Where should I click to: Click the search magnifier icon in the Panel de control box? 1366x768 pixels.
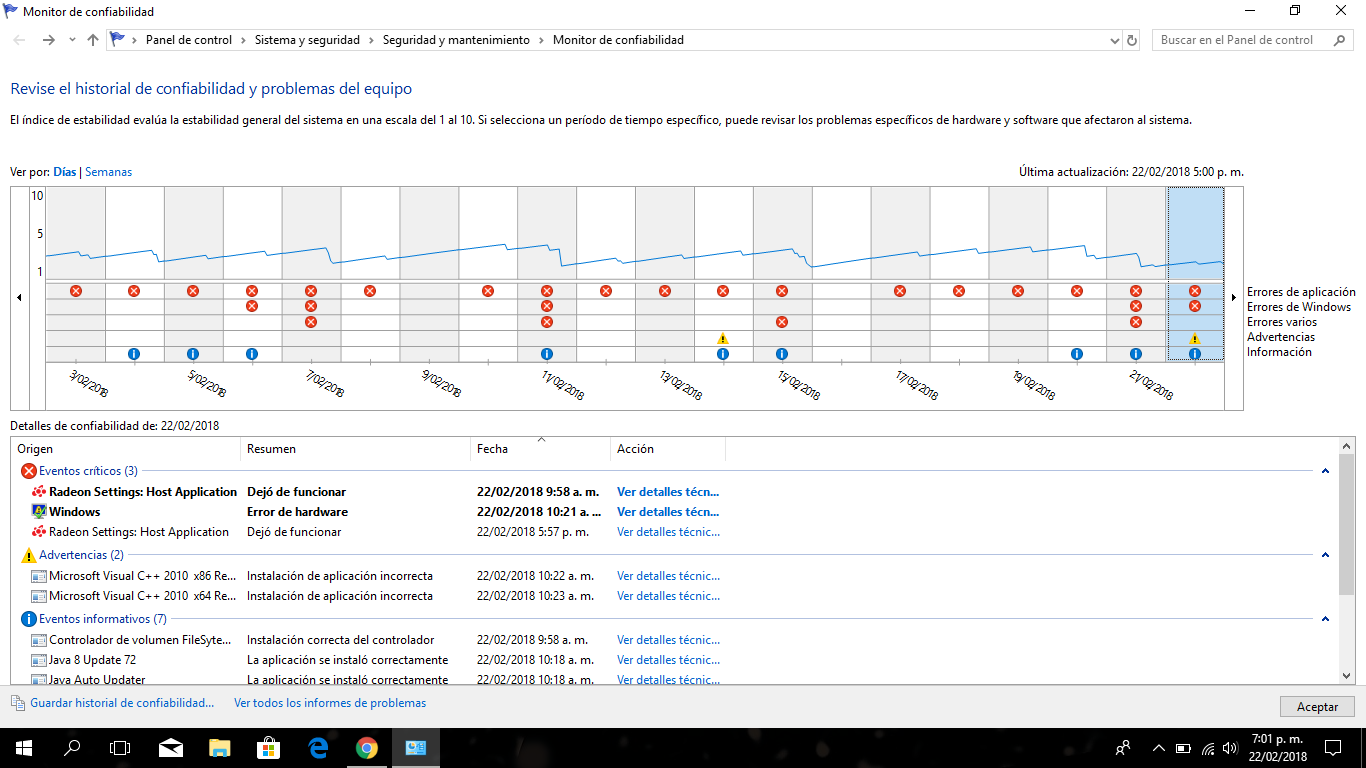pyautogui.click(x=1339, y=40)
